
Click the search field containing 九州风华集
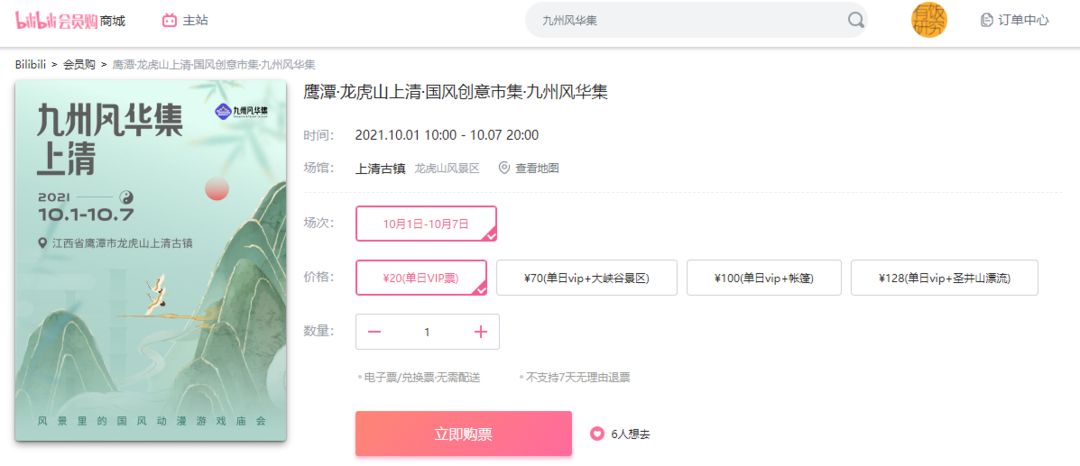point(696,20)
